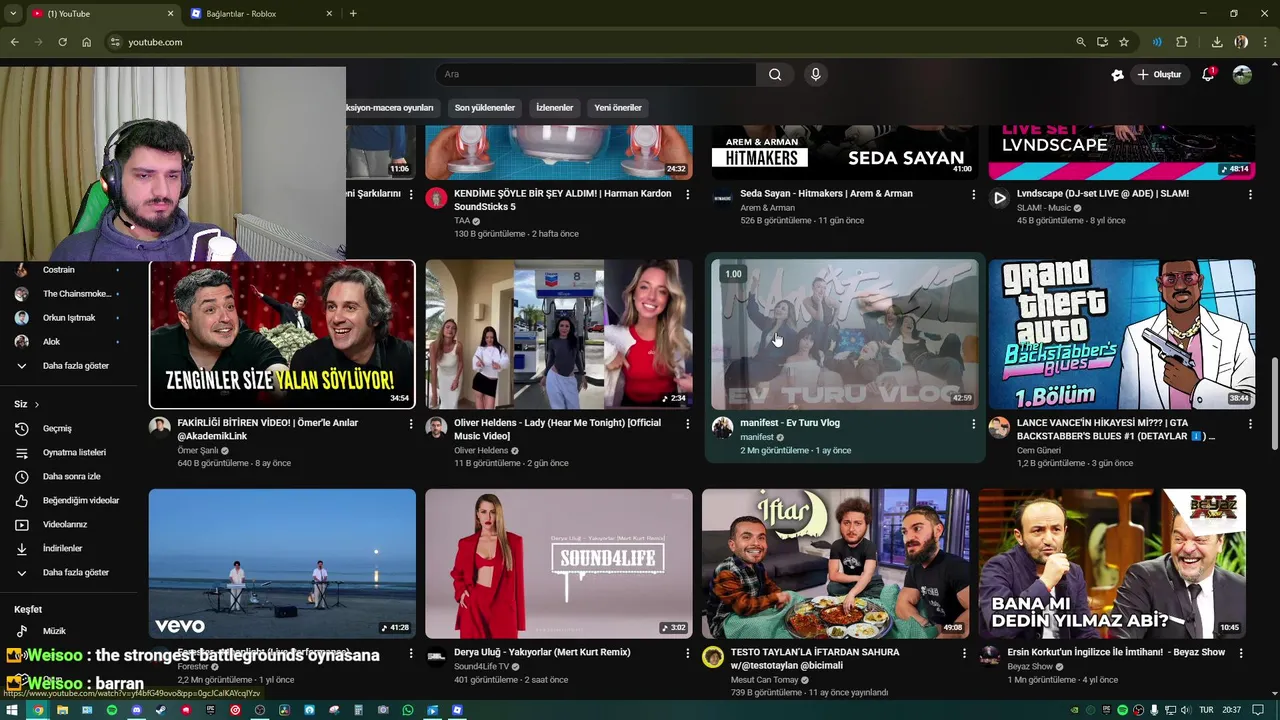Open the ZENGİNLER SİZE YALAN SÖYLÜYOR thumbnail
This screenshot has width=1280, height=720.
[282, 334]
